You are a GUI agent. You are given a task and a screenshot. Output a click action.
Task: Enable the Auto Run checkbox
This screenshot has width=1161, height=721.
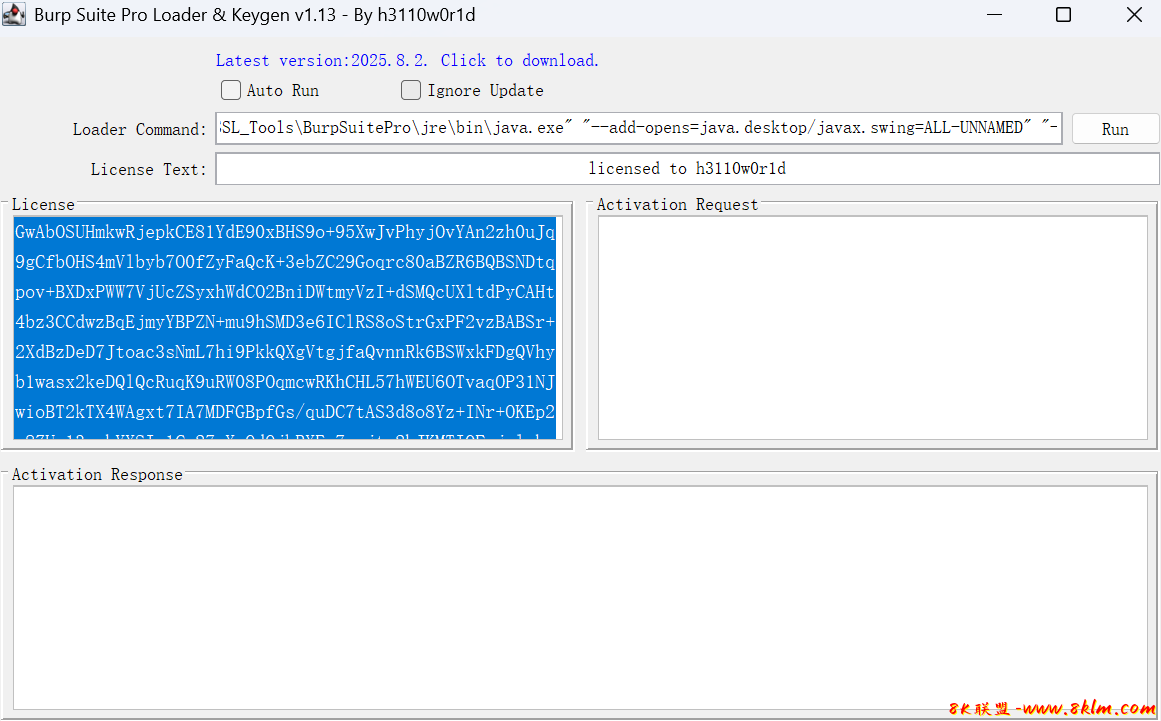(231, 90)
